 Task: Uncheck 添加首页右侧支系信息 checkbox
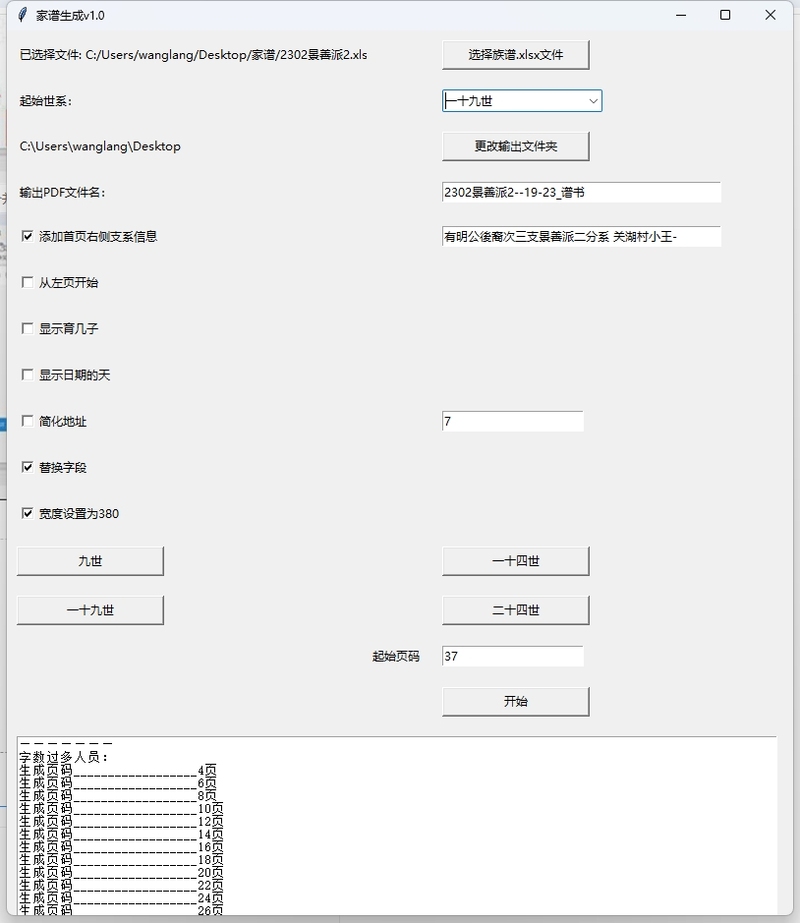pos(27,236)
